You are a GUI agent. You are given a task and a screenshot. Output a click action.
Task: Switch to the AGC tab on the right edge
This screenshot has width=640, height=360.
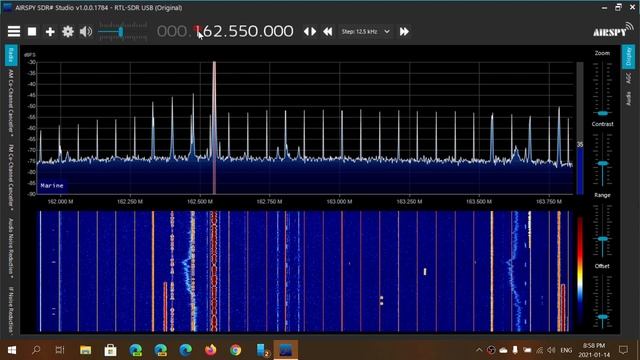[629, 78]
